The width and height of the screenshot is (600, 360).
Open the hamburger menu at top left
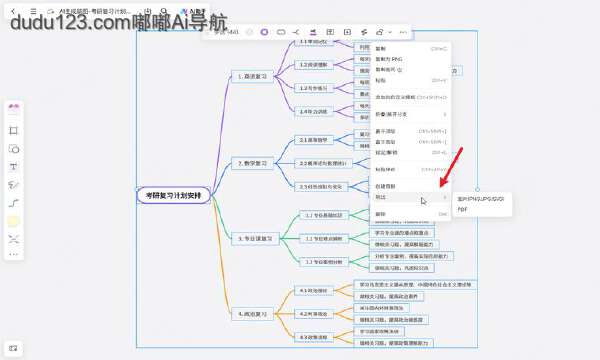(x=33, y=11)
